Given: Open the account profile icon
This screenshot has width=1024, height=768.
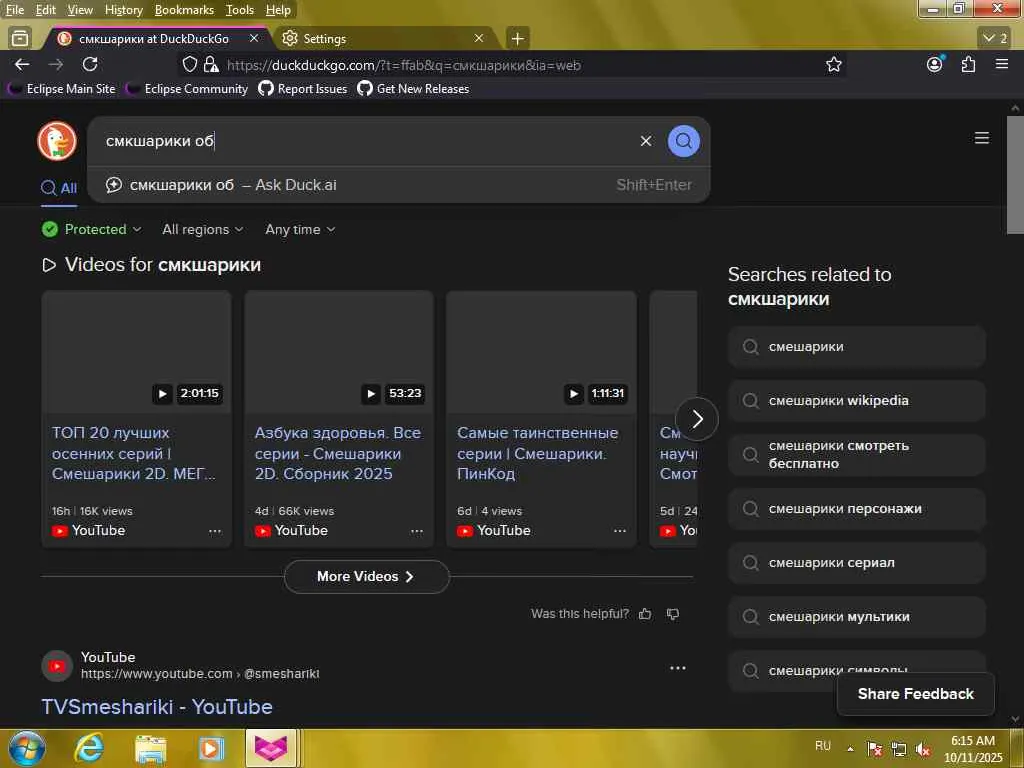Looking at the screenshot, I should click(x=935, y=64).
